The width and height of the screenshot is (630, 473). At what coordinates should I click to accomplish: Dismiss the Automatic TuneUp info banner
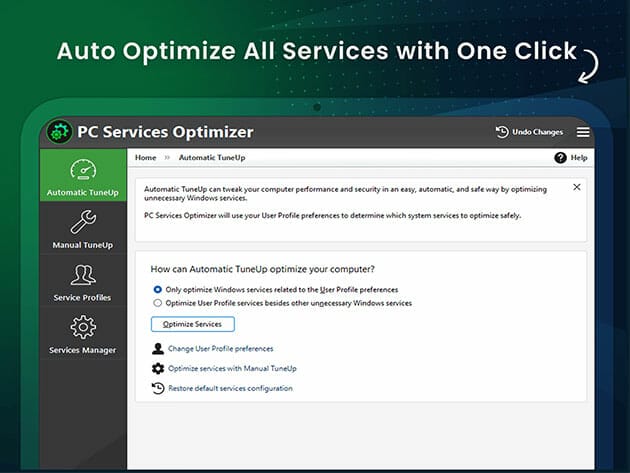coord(576,187)
